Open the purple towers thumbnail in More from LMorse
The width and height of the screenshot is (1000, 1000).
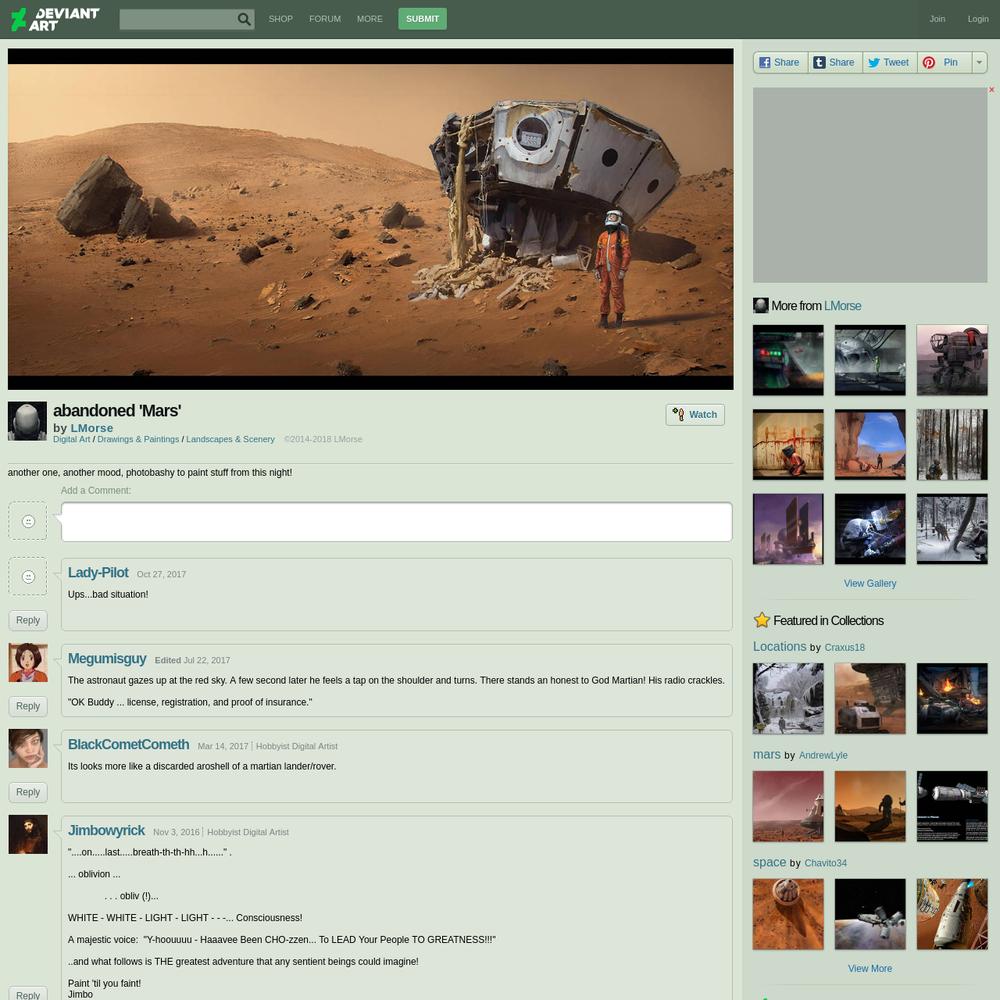coord(788,529)
